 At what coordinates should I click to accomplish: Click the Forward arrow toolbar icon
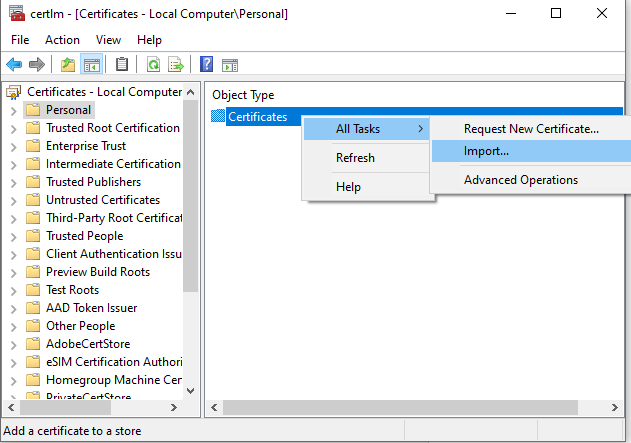[37, 64]
